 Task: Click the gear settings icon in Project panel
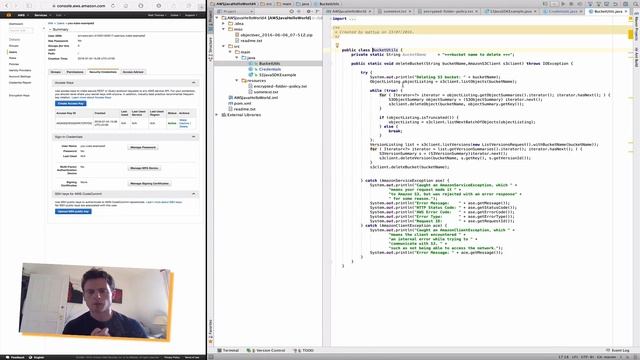[x=309, y=11]
